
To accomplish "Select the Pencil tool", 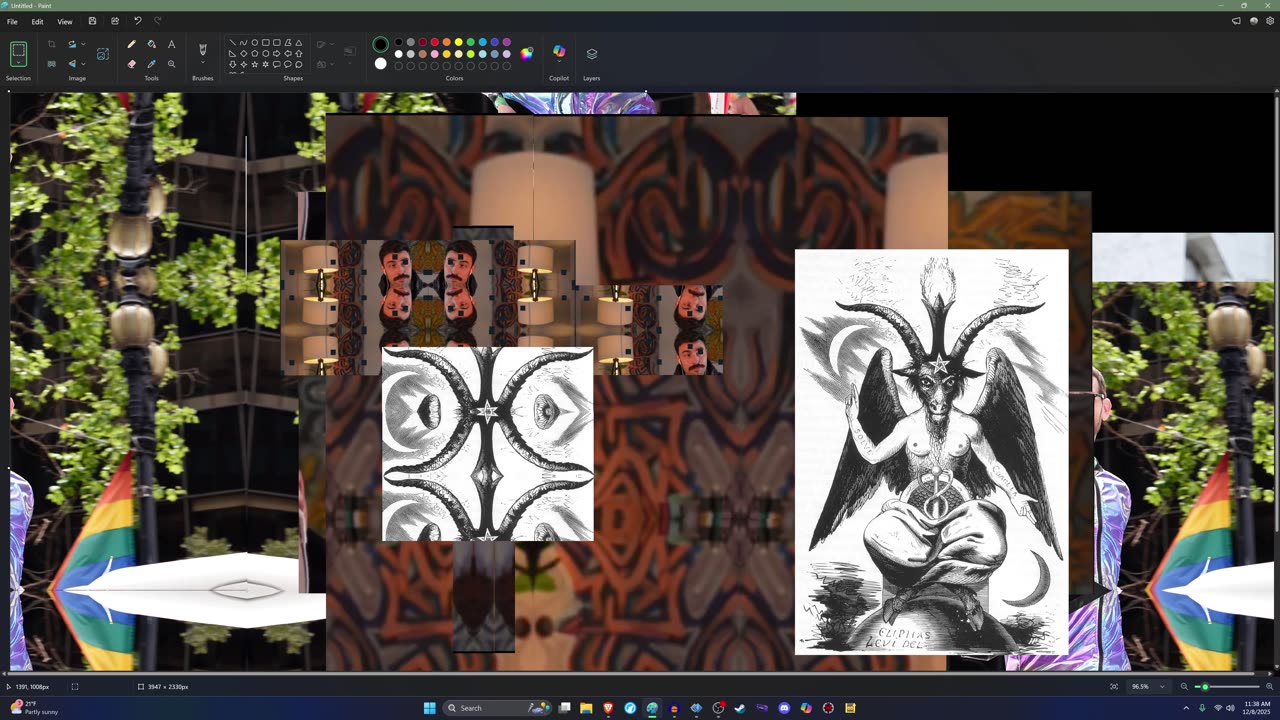I will pos(131,44).
